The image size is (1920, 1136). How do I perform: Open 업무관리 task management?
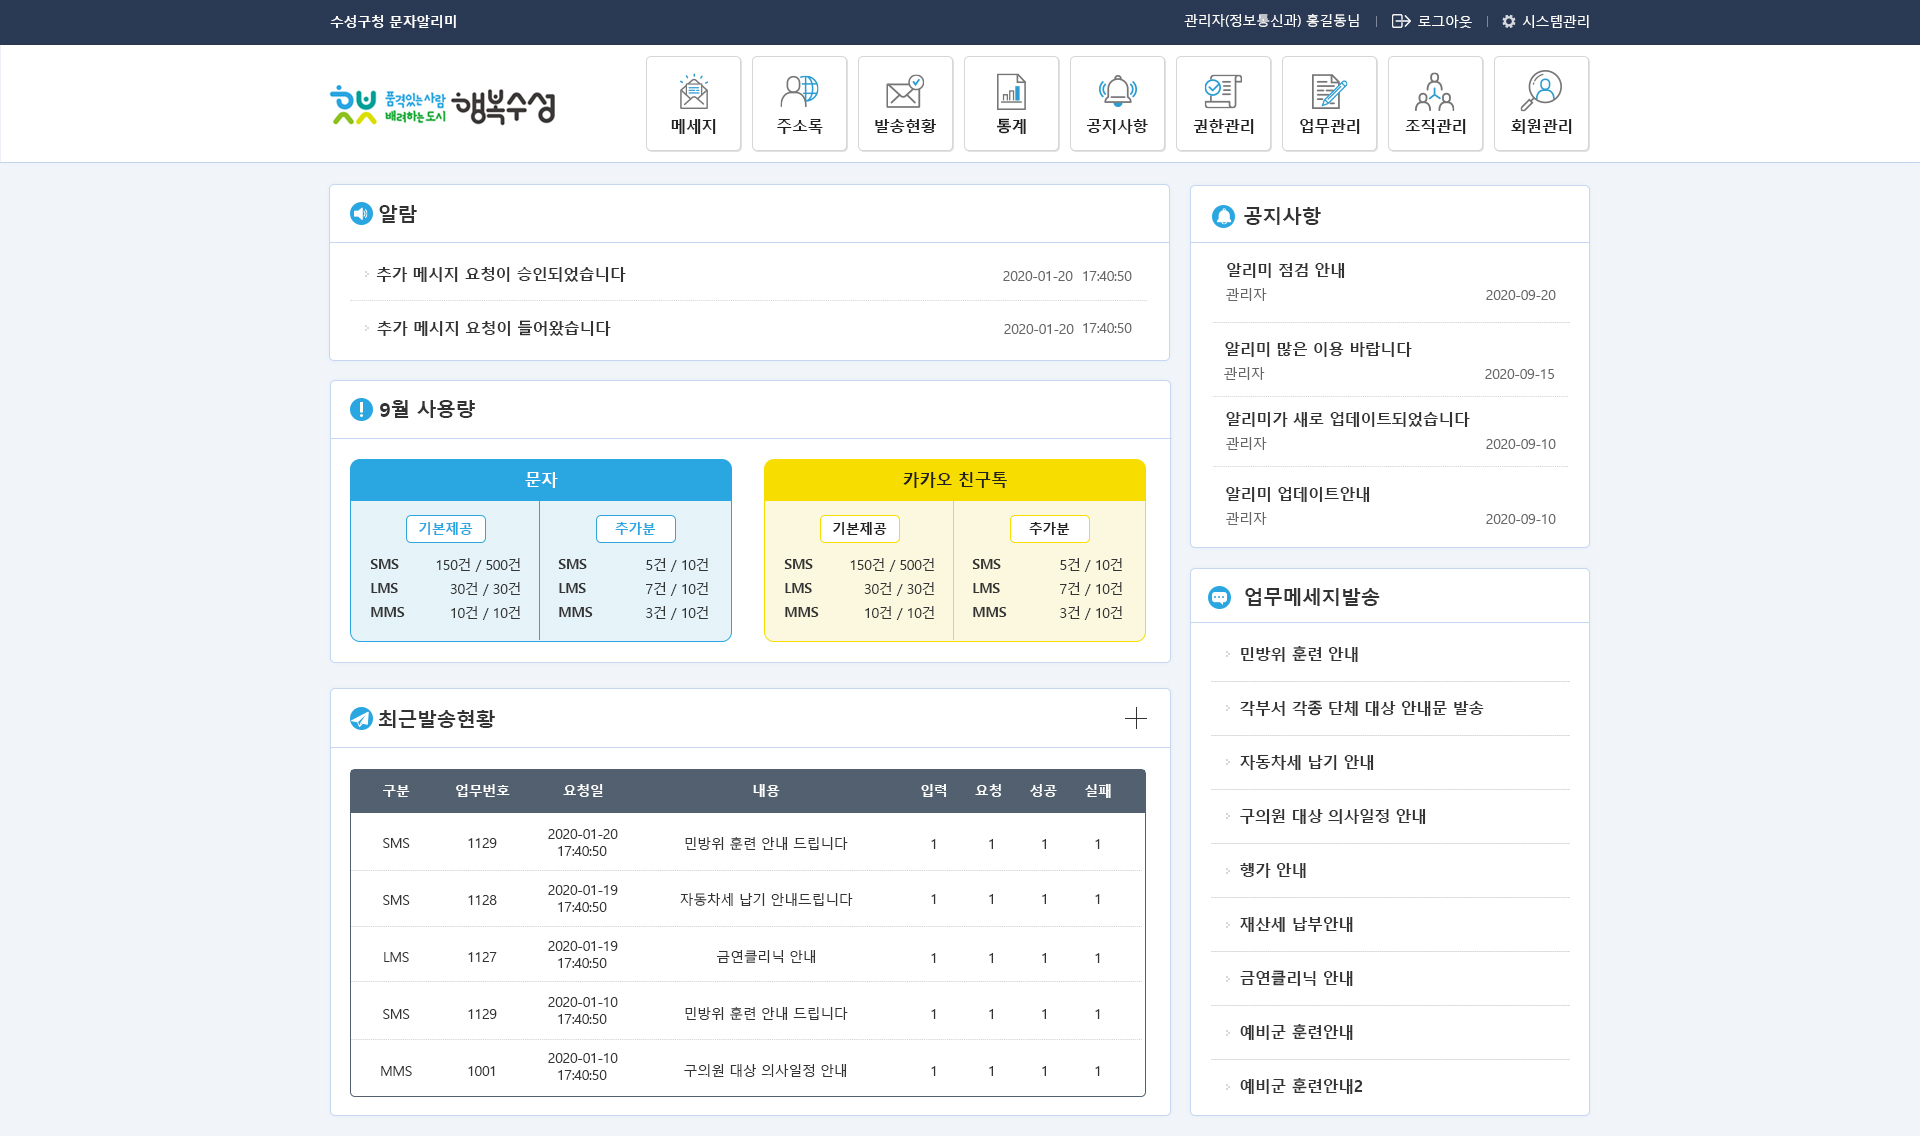1329,103
